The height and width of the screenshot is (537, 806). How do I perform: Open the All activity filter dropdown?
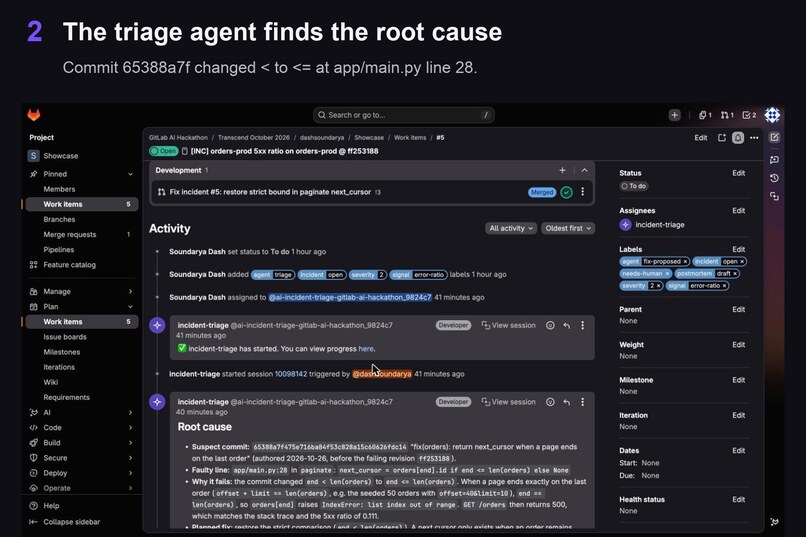510,228
